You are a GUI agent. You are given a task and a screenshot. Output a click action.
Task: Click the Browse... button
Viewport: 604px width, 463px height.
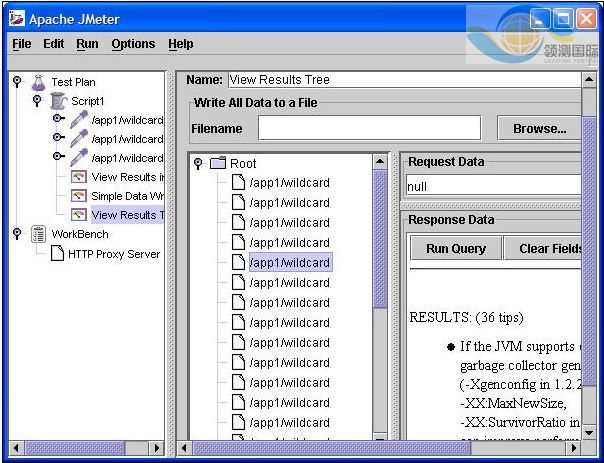[539, 128]
